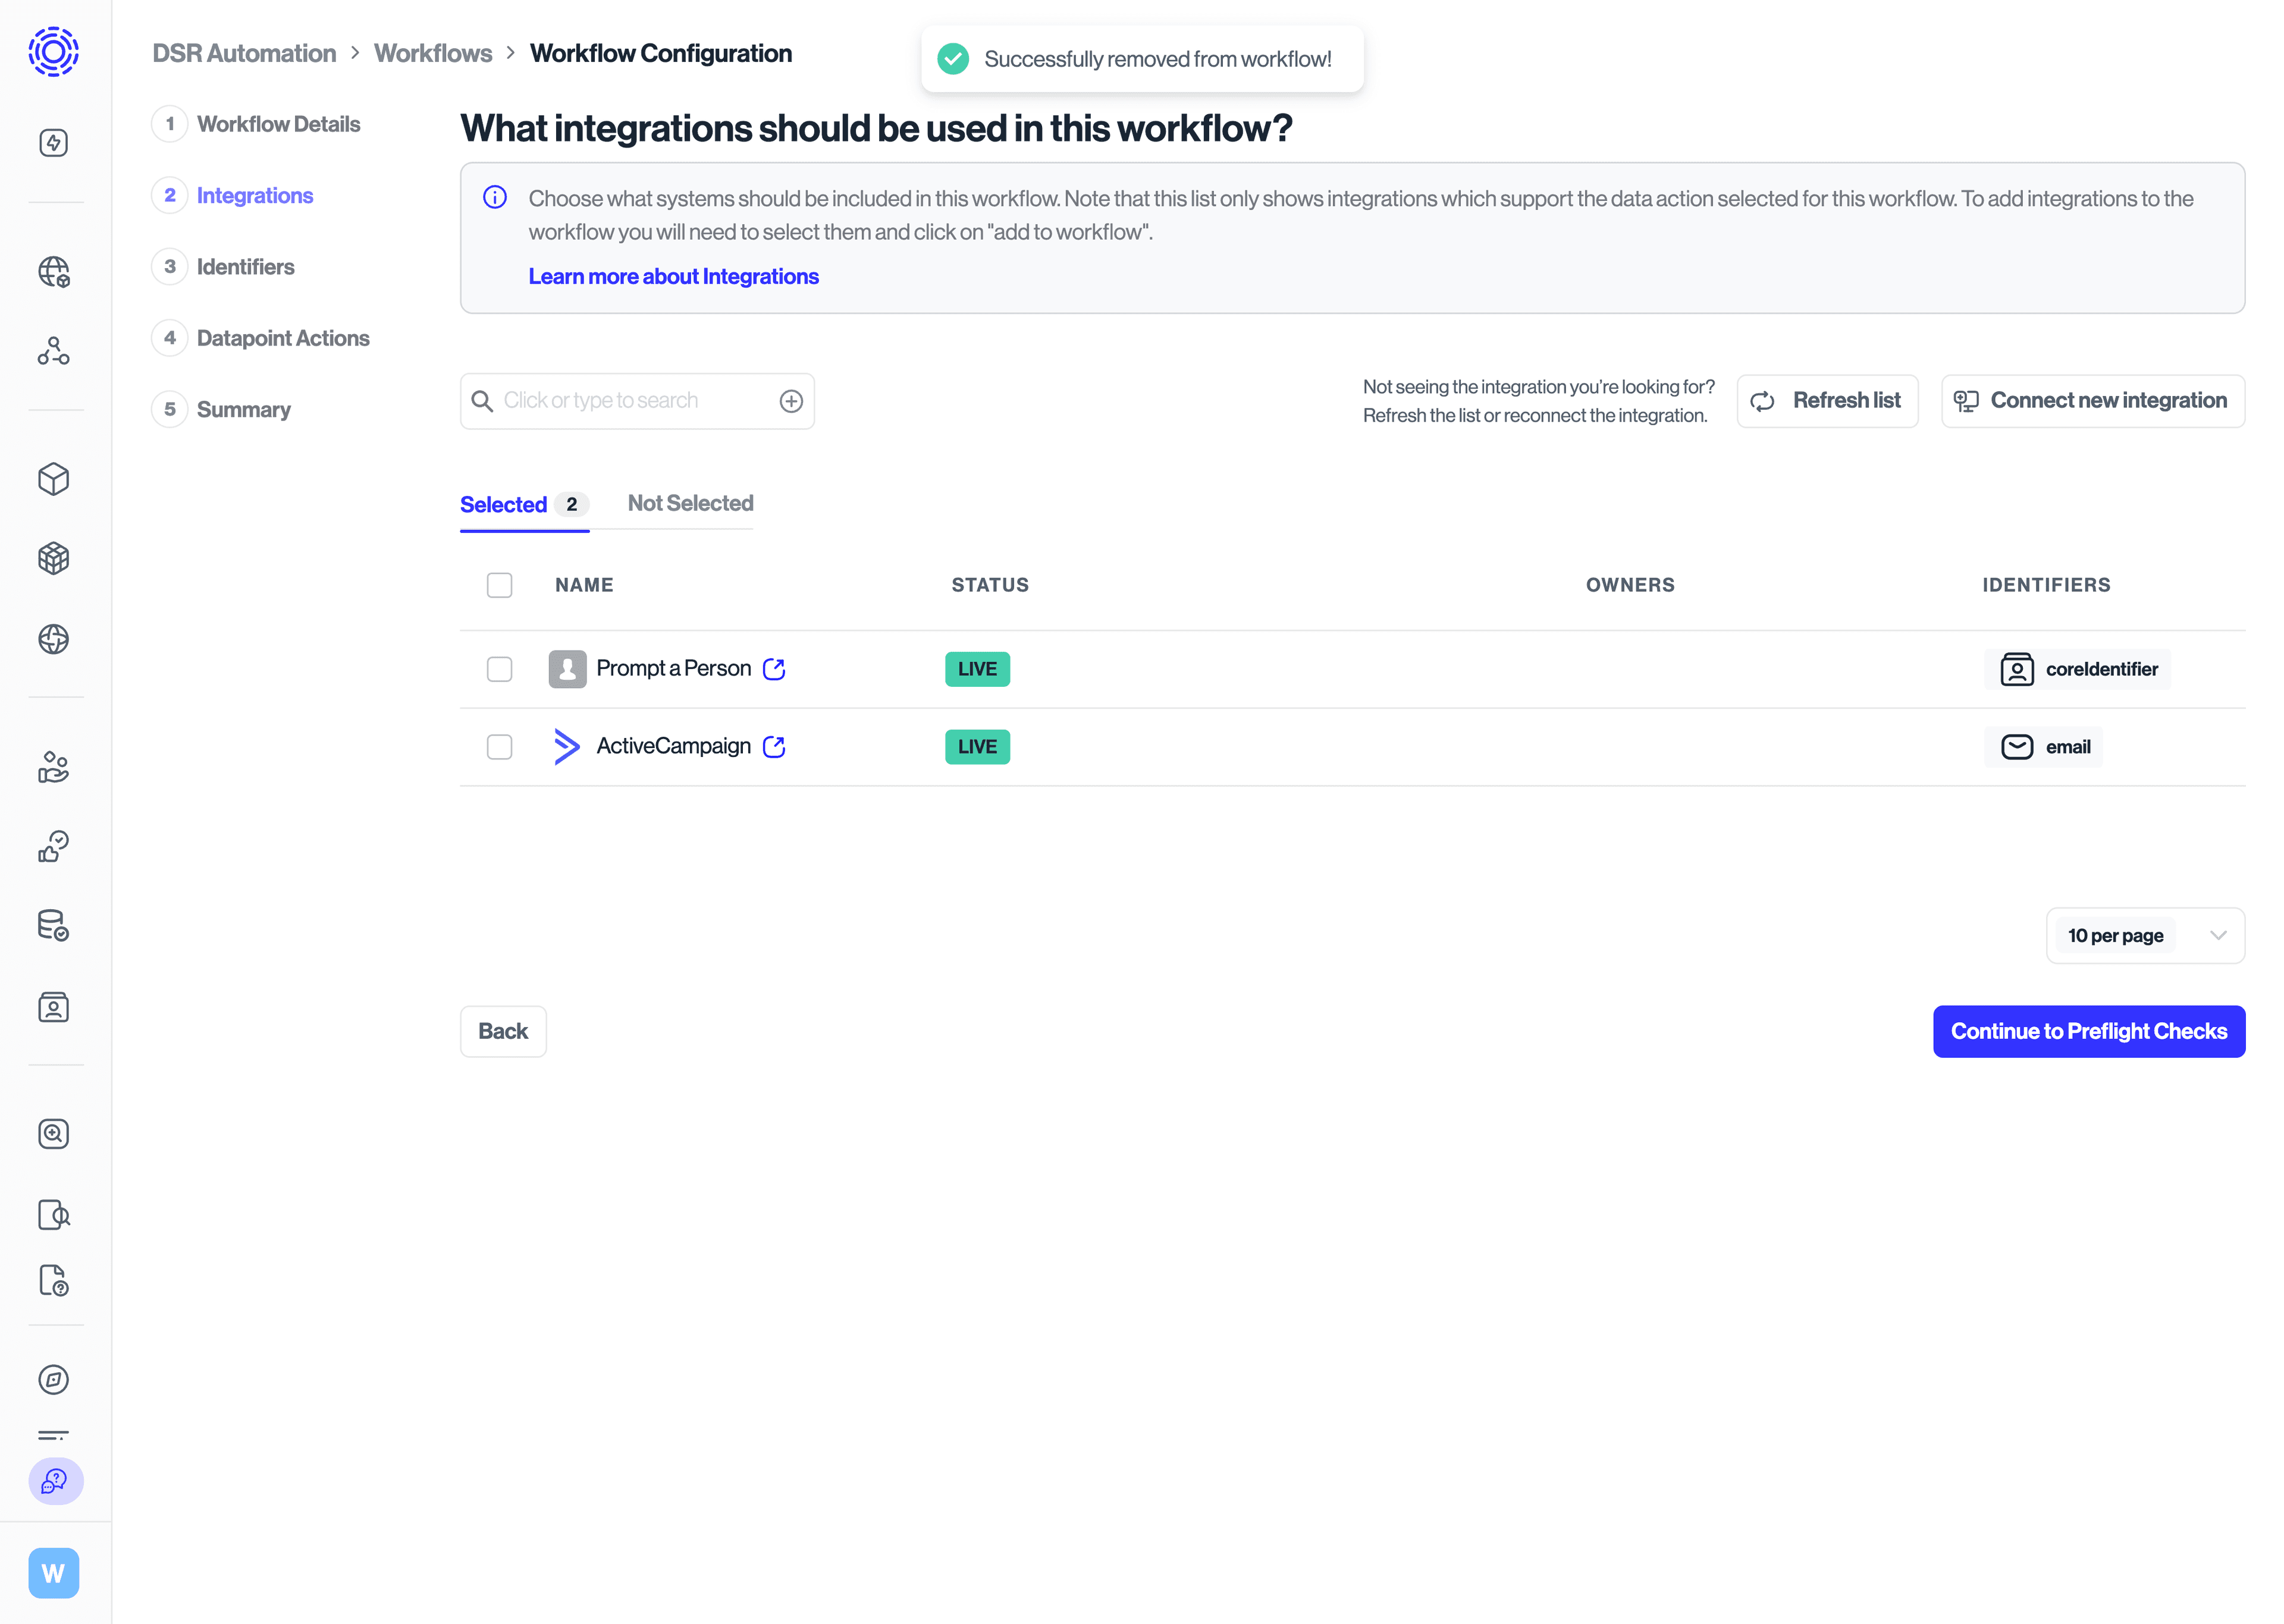Check the ActiveCampaign row checkbox
The height and width of the screenshot is (1624, 2284).
click(499, 746)
